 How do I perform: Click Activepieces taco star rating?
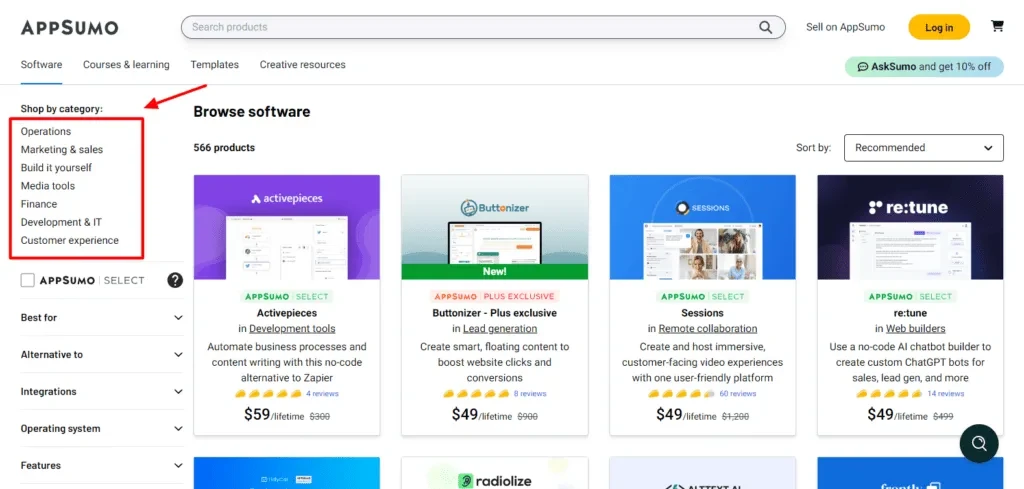(x=268, y=394)
